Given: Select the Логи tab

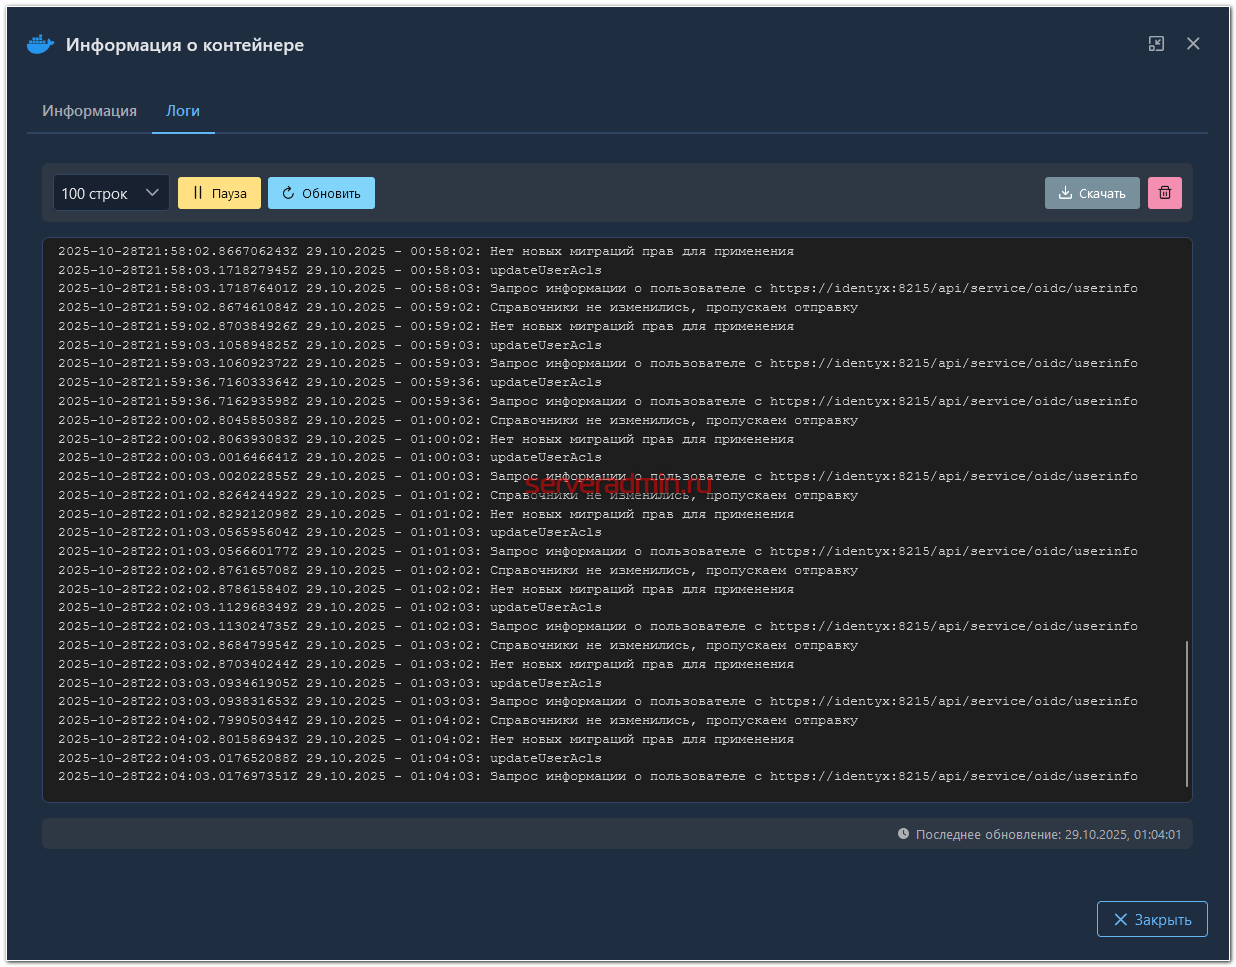Looking at the screenshot, I should (183, 111).
